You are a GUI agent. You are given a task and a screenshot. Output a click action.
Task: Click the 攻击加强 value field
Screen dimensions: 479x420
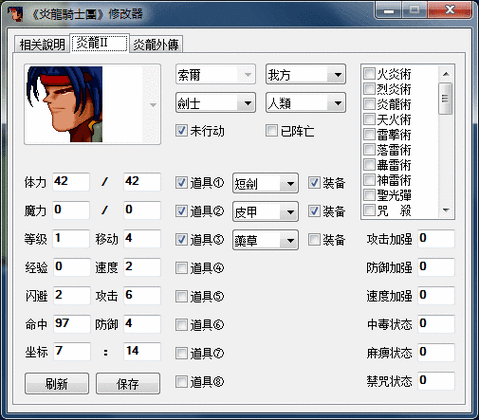tap(436, 238)
